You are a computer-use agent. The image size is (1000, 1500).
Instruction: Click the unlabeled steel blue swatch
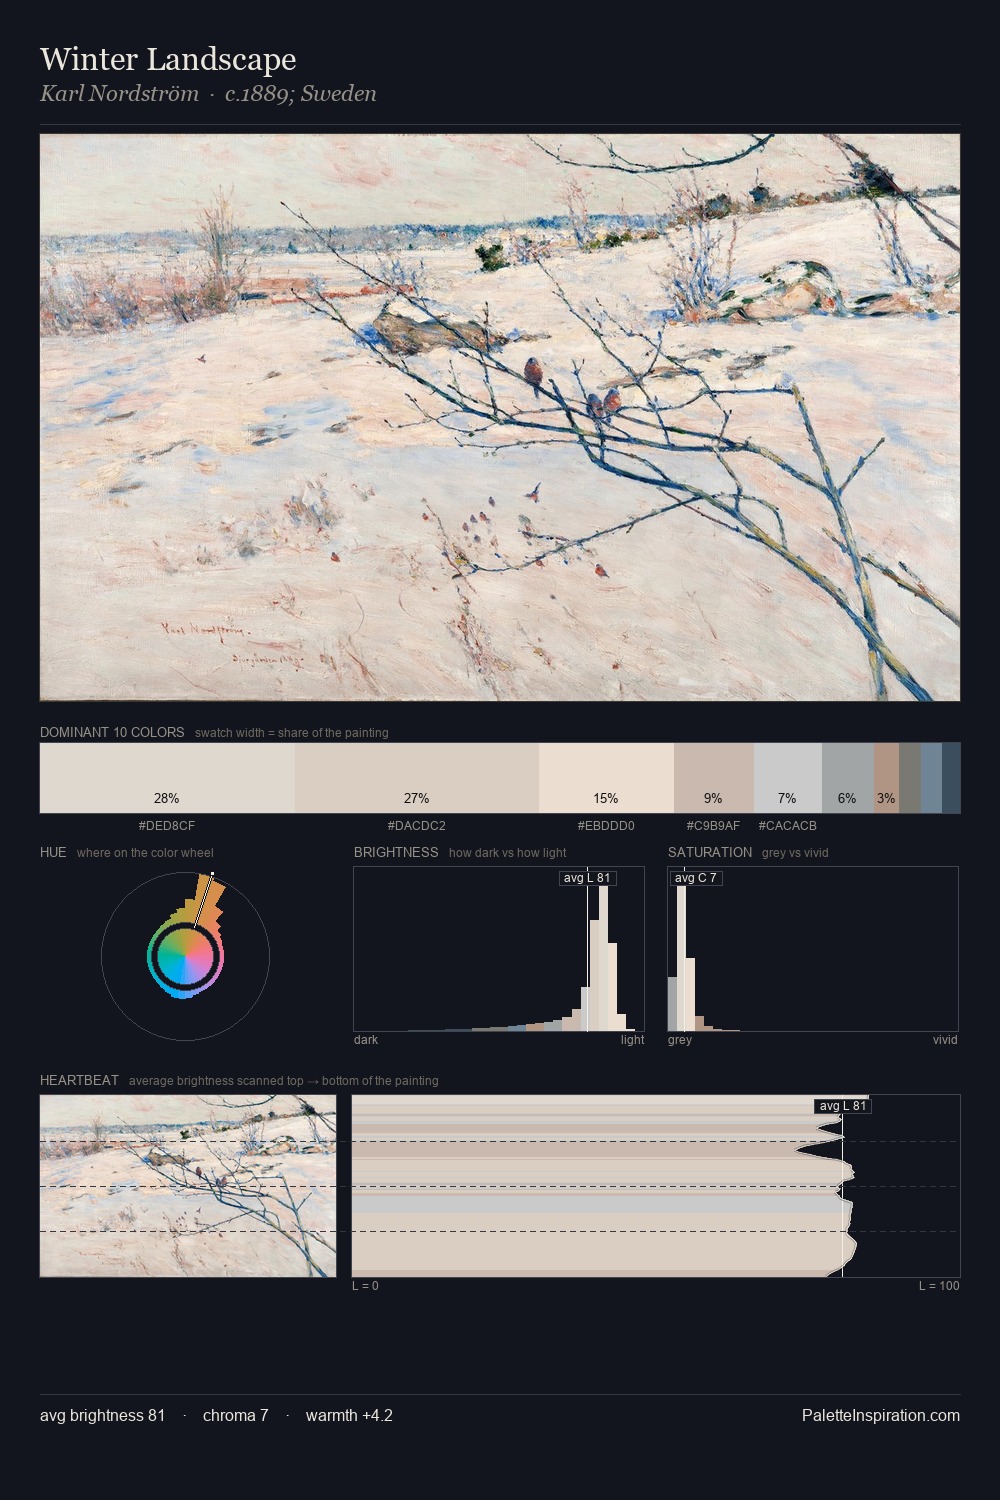[x=931, y=777]
